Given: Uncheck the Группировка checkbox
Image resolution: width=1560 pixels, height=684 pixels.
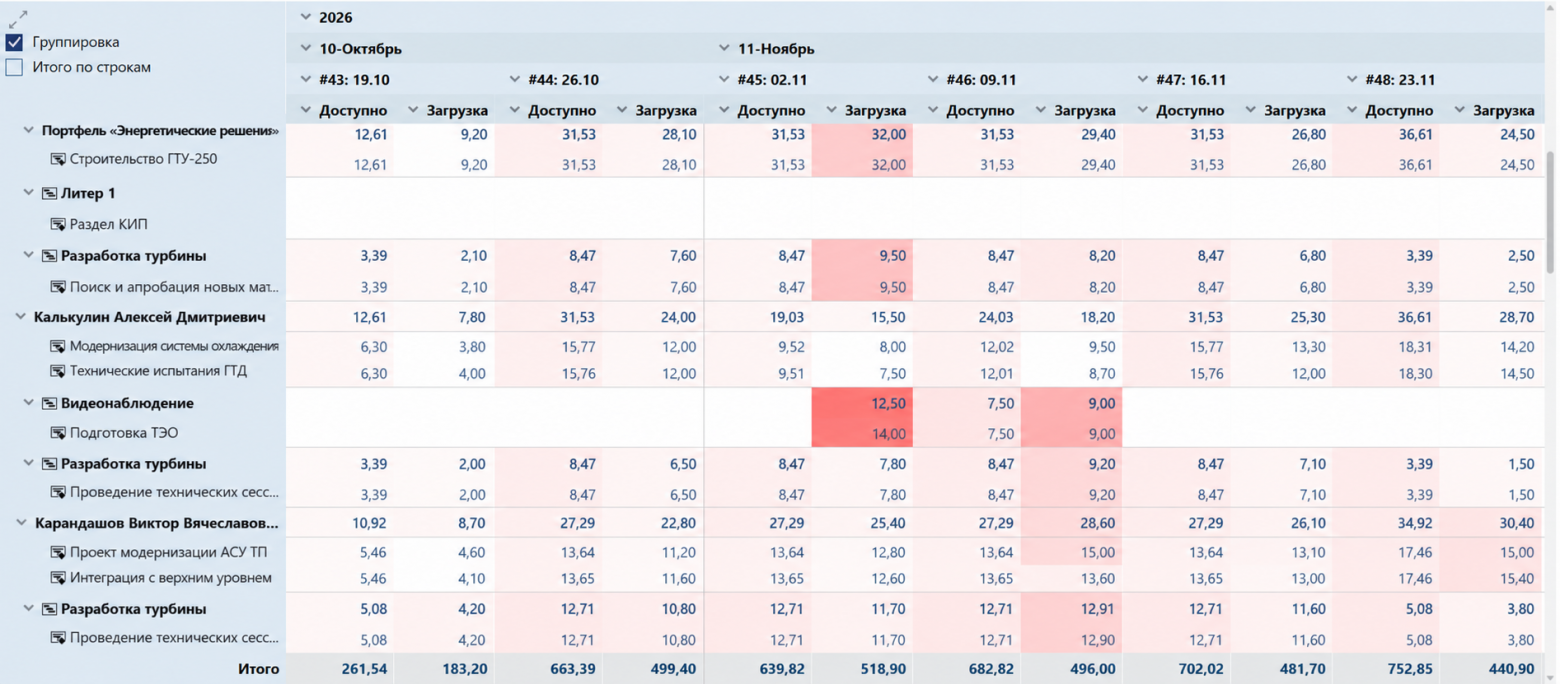Looking at the screenshot, I should [14, 43].
